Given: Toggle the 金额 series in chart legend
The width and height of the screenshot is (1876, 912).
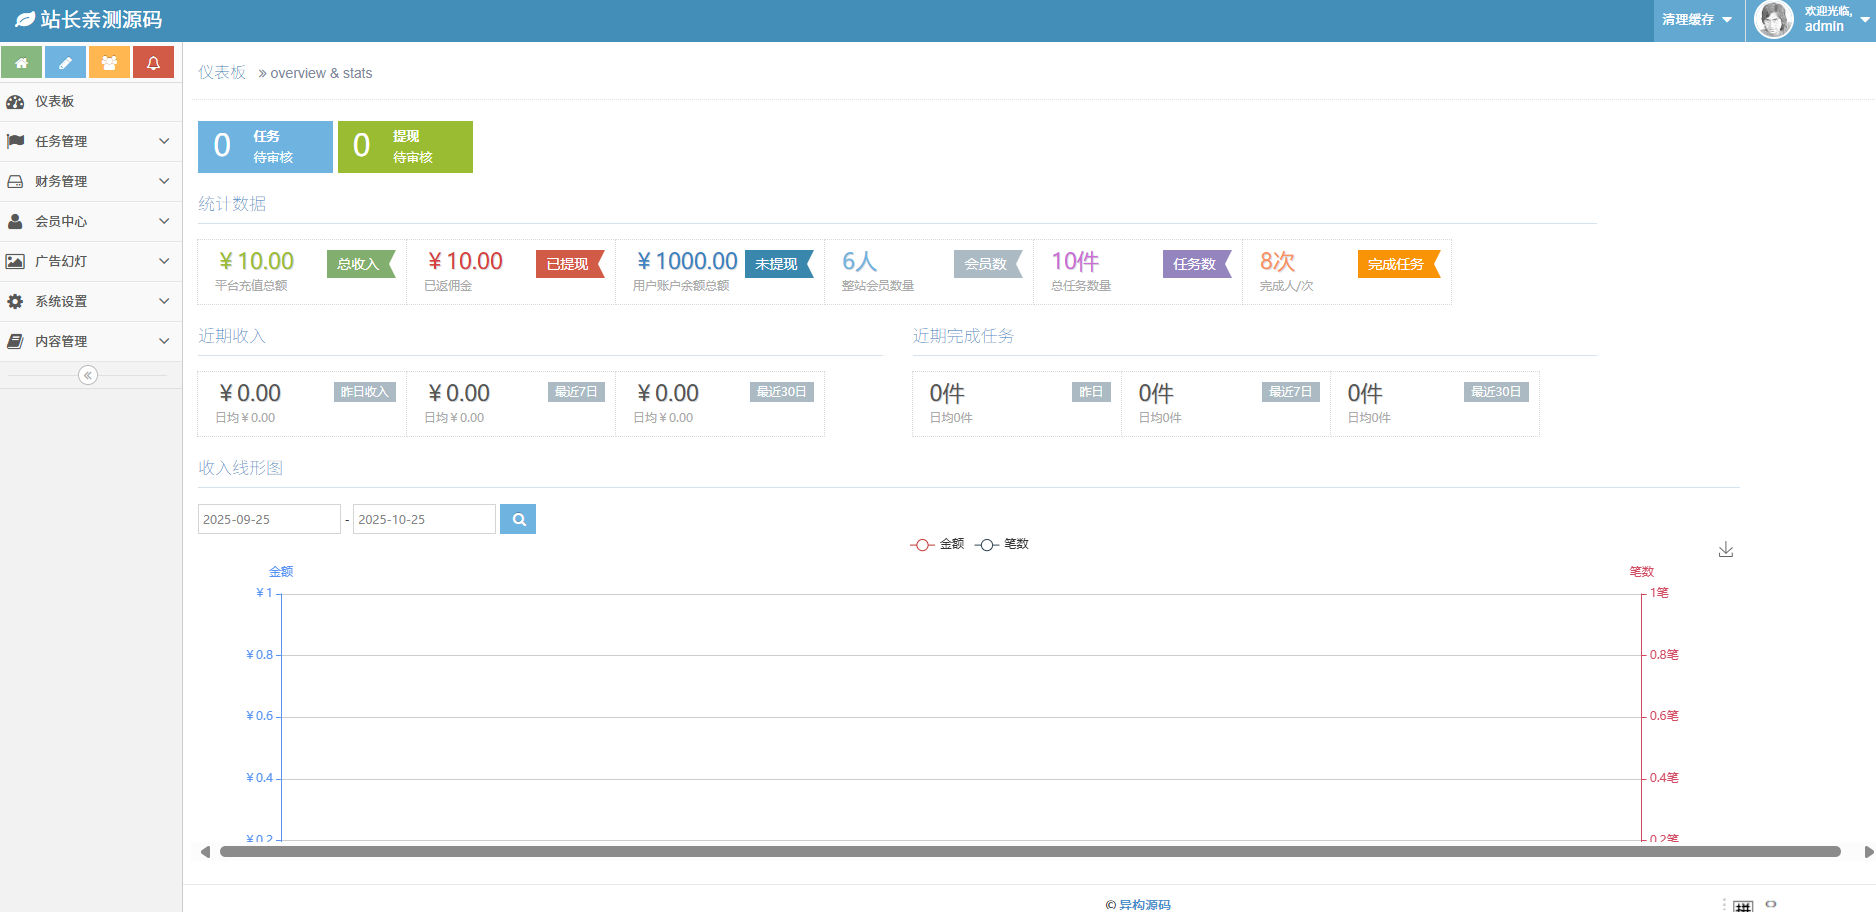Looking at the screenshot, I should (x=937, y=544).
